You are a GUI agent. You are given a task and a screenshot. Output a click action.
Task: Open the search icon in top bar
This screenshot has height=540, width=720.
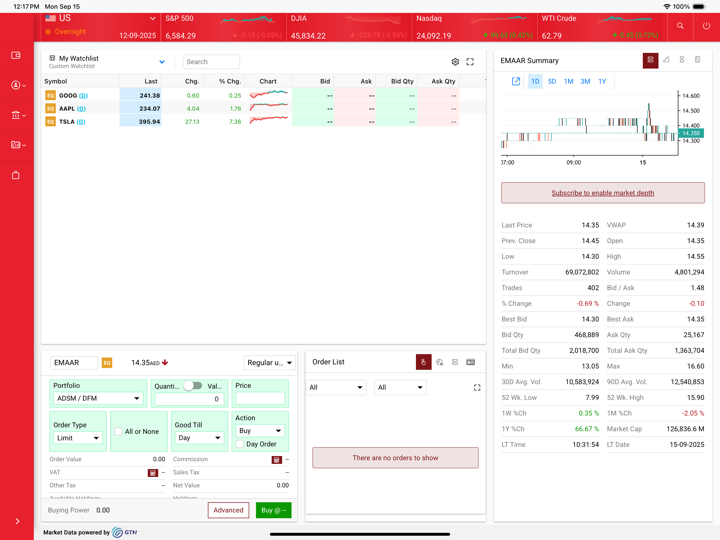(680, 26)
